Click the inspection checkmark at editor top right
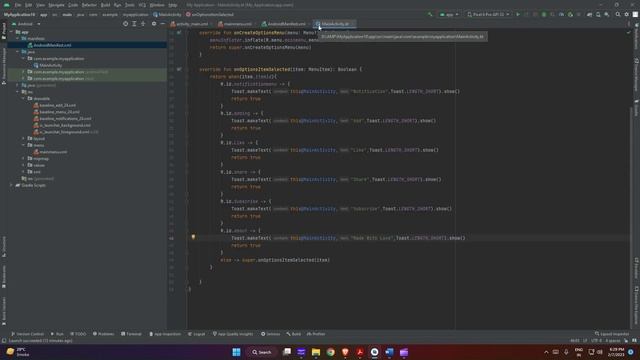 [628, 32]
